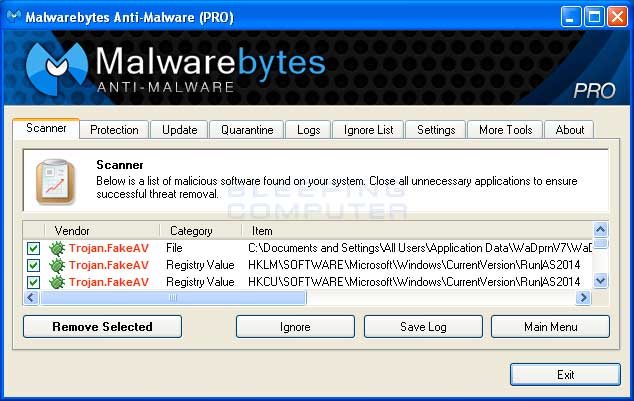Viewport: 634px width, 401px height.
Task: Open the Settings tab
Action: click(x=436, y=130)
